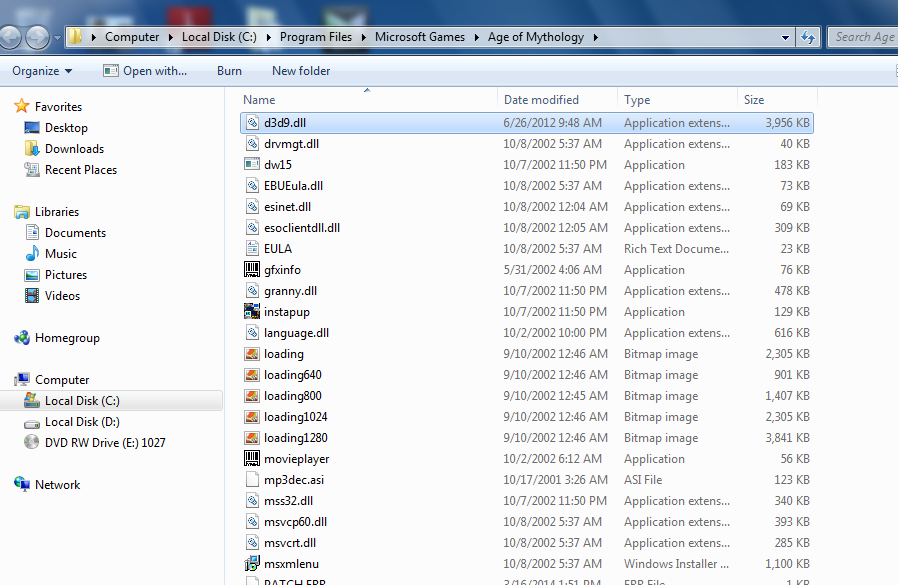Select the esoclientdll.dll file name

302,228
